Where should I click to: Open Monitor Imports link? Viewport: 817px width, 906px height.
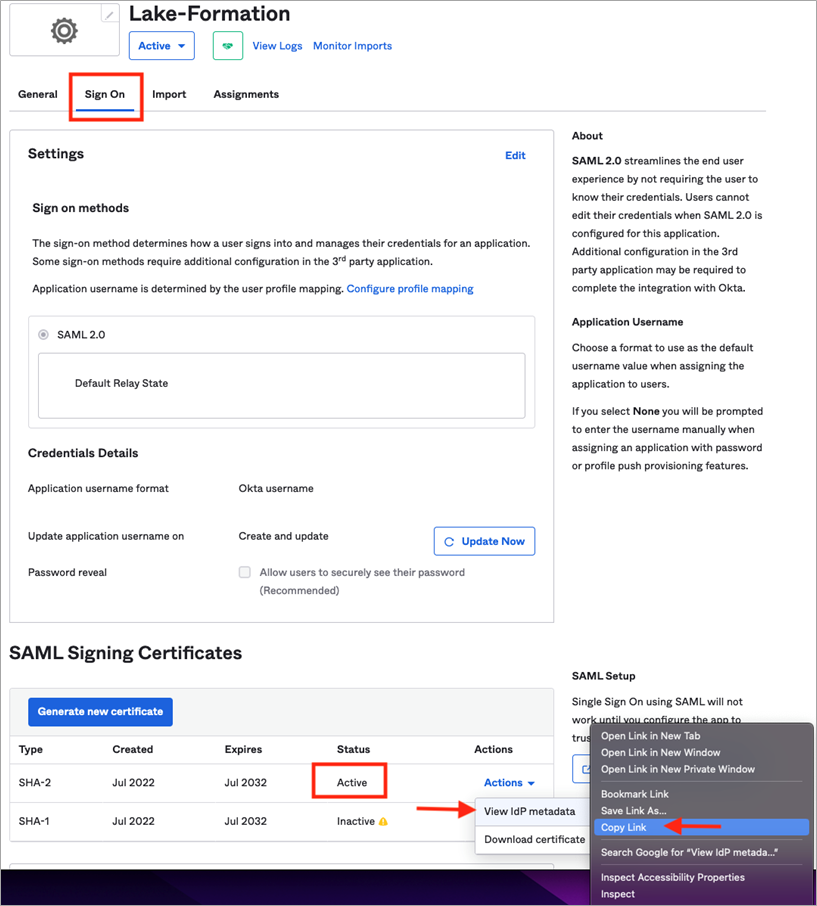click(352, 46)
